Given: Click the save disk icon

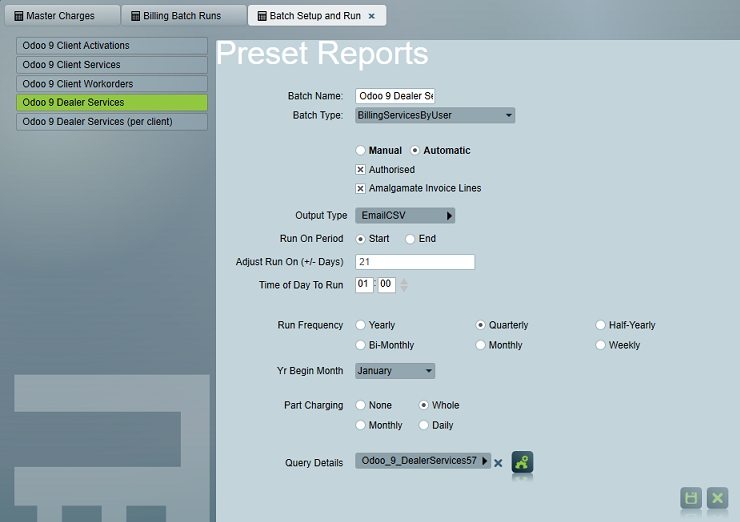Looking at the screenshot, I should coord(691,498).
